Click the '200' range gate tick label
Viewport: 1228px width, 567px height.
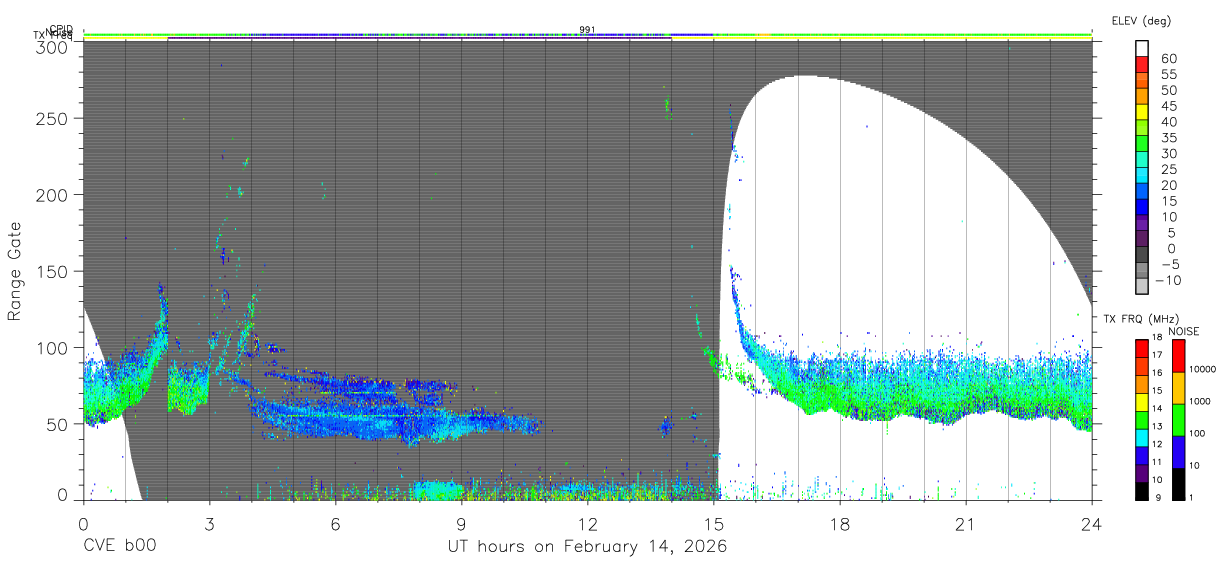(x=54, y=194)
